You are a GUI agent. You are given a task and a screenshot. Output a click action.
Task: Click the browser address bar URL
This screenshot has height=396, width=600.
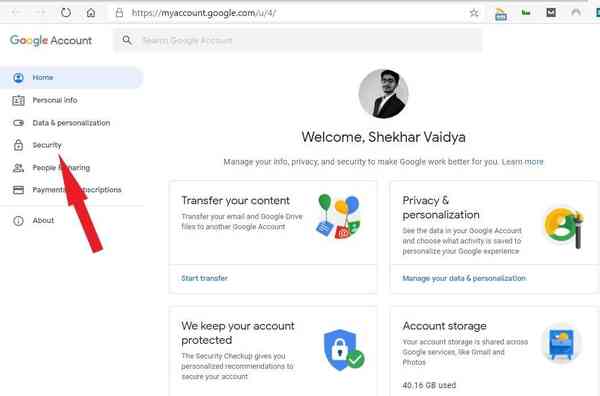204,13
